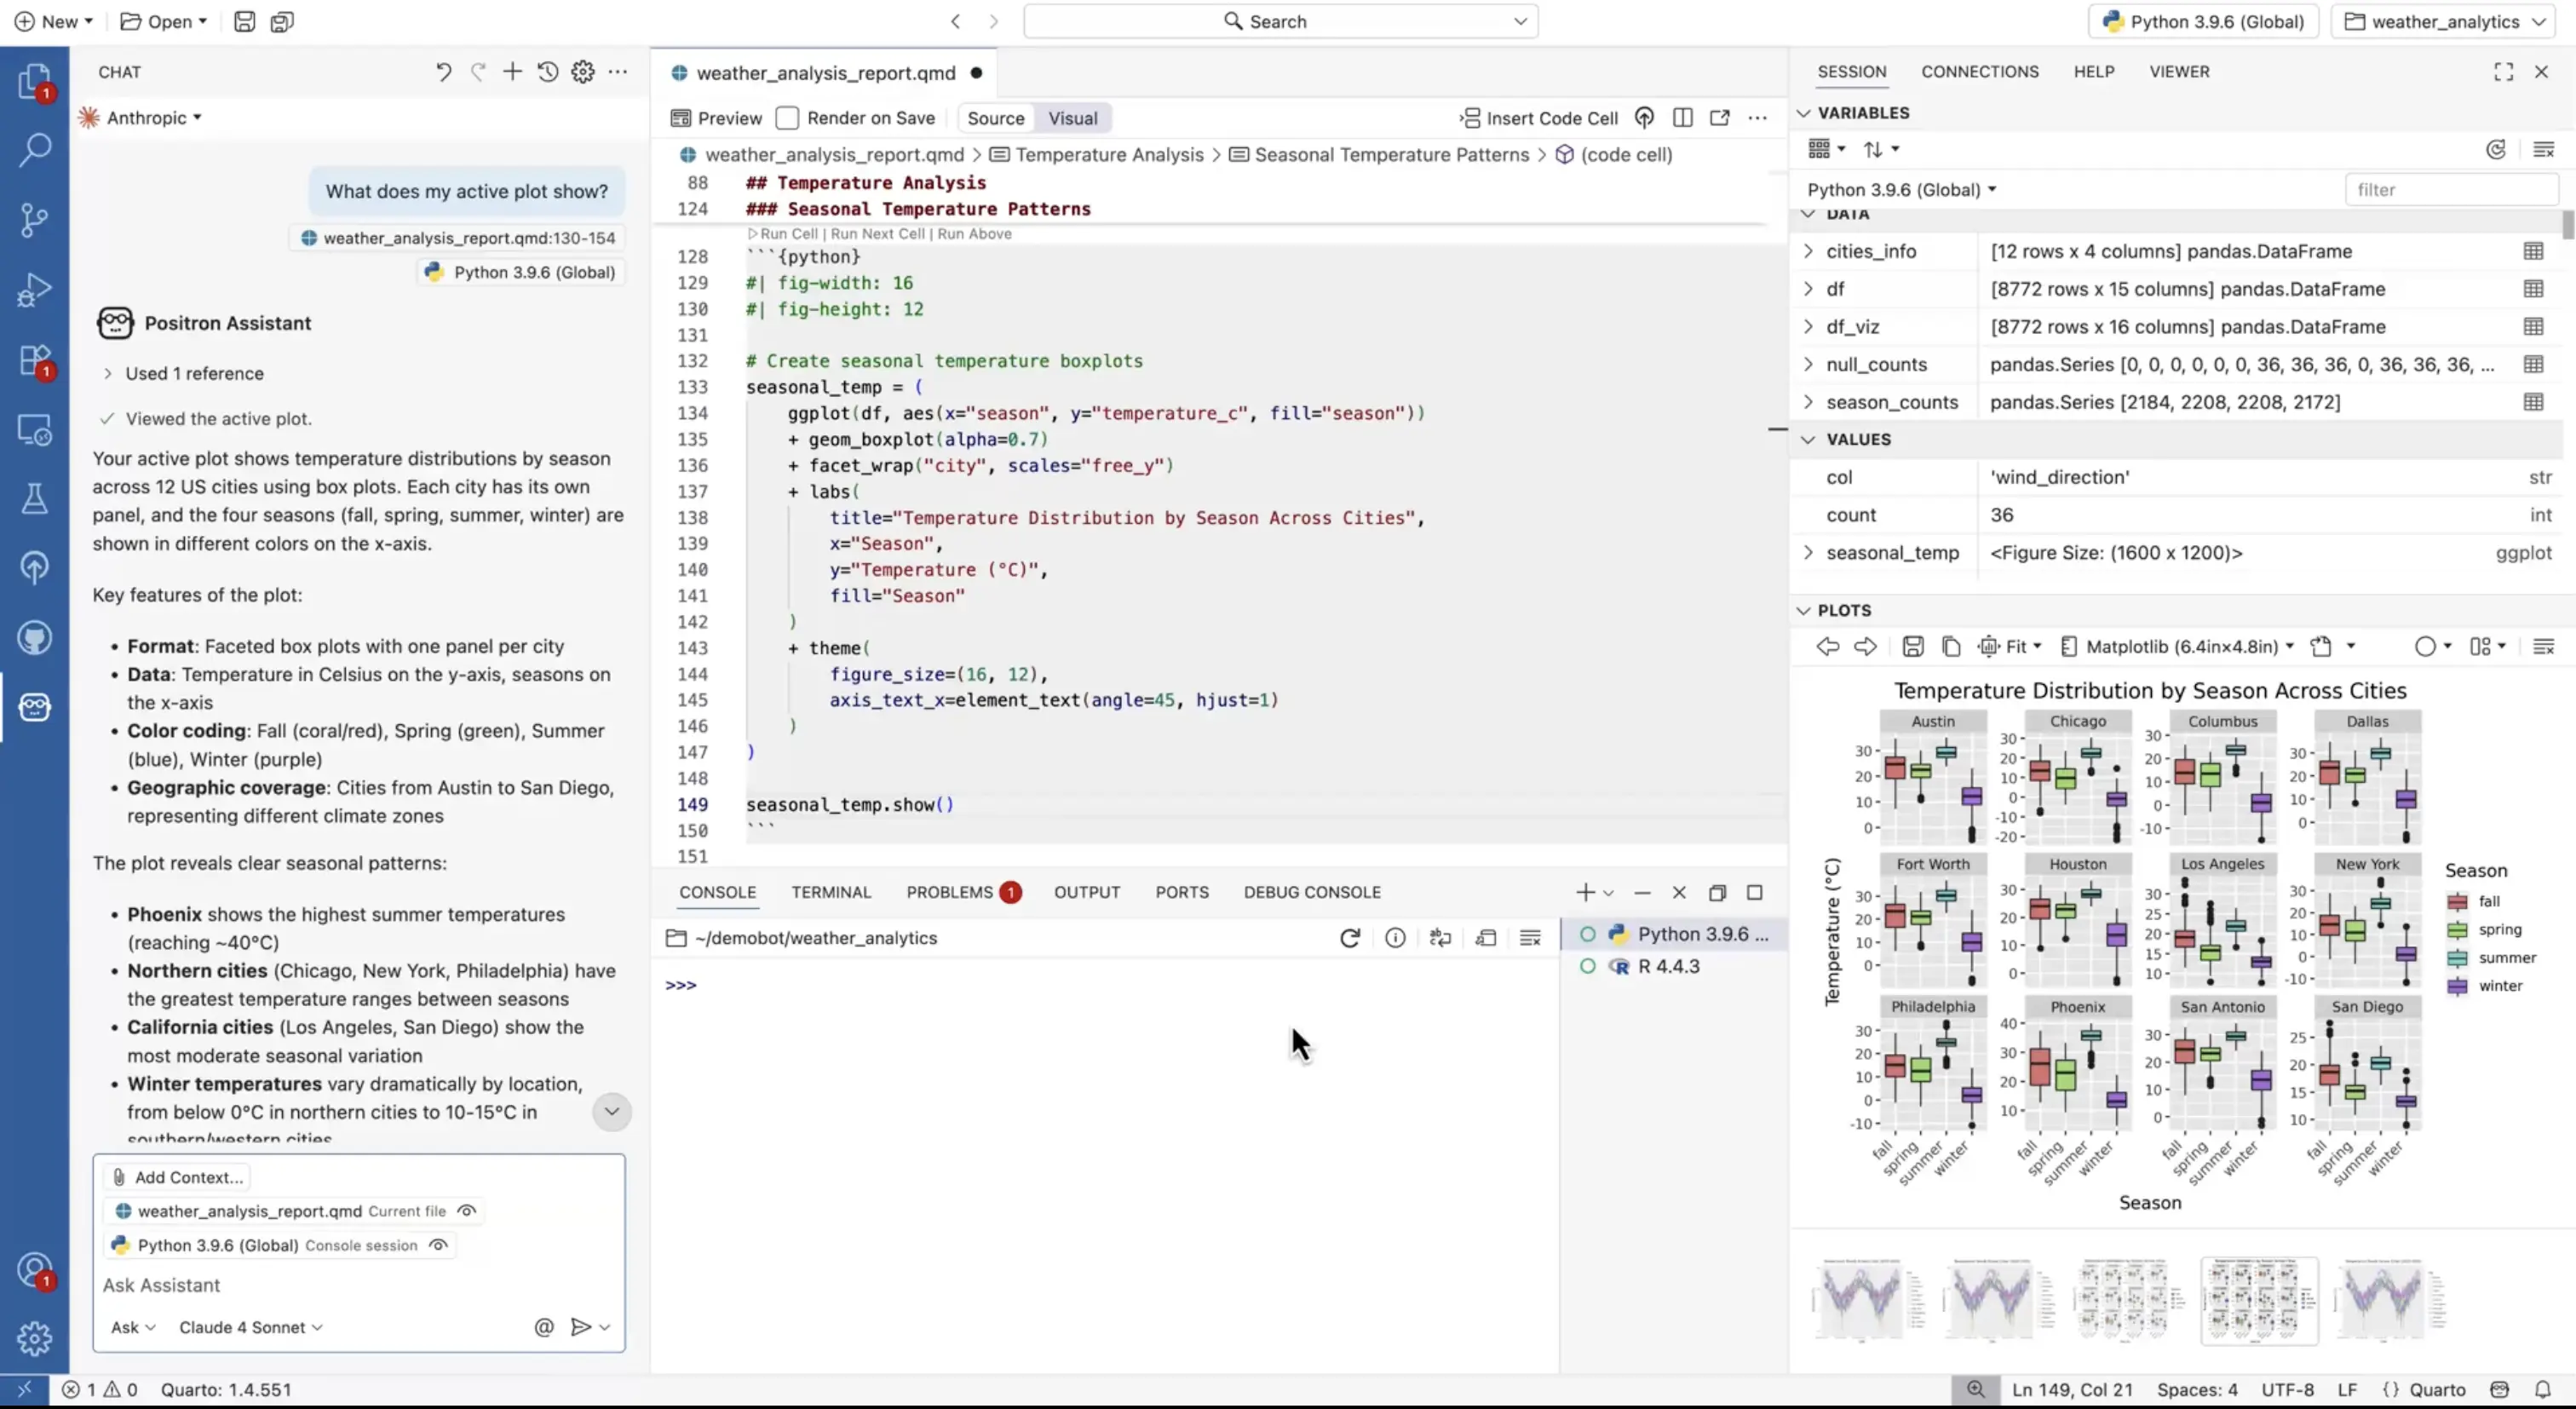Switch to the CONNECTIONS tab

pyautogui.click(x=1979, y=72)
